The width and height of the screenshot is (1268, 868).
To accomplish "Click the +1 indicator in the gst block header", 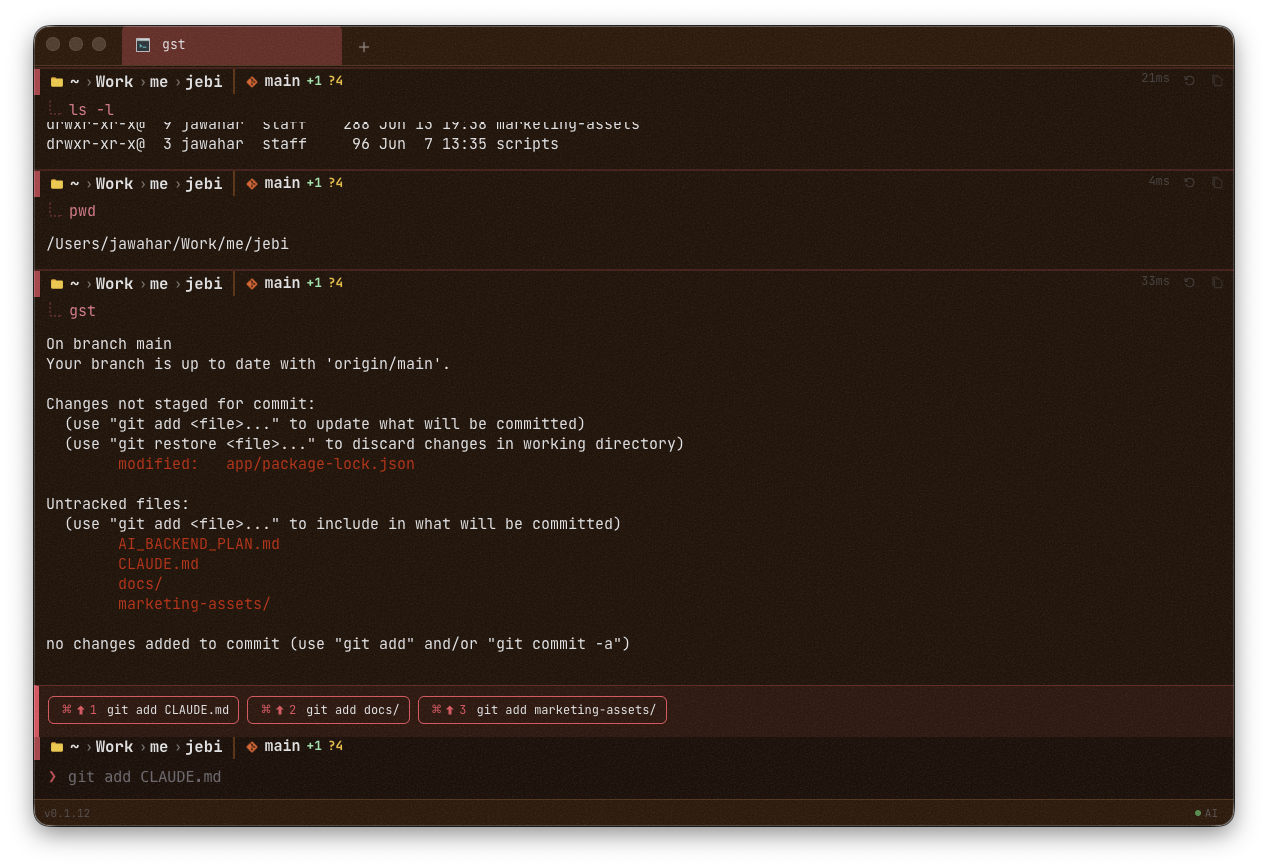I will (x=314, y=283).
